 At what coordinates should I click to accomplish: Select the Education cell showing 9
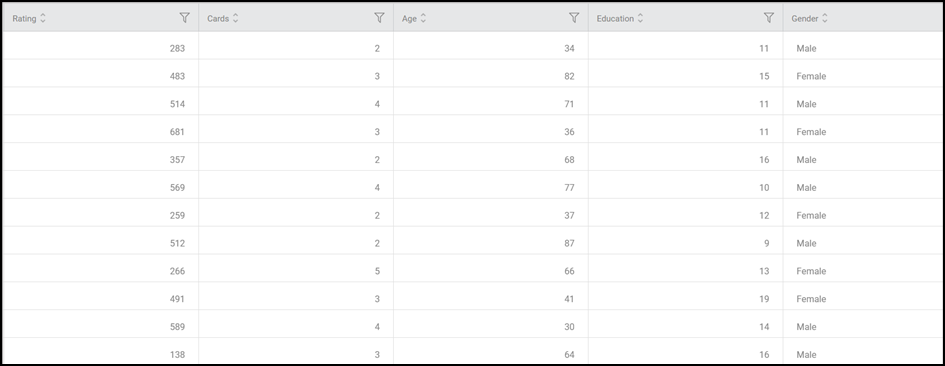(685, 244)
